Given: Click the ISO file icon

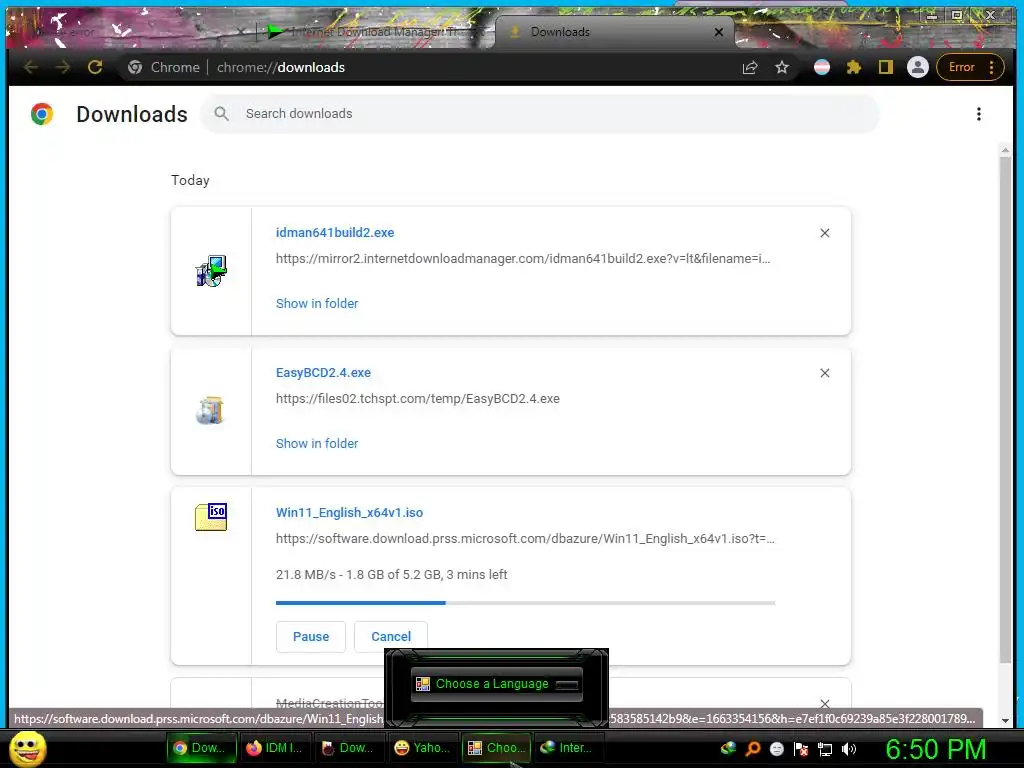Looking at the screenshot, I should pyautogui.click(x=211, y=517).
